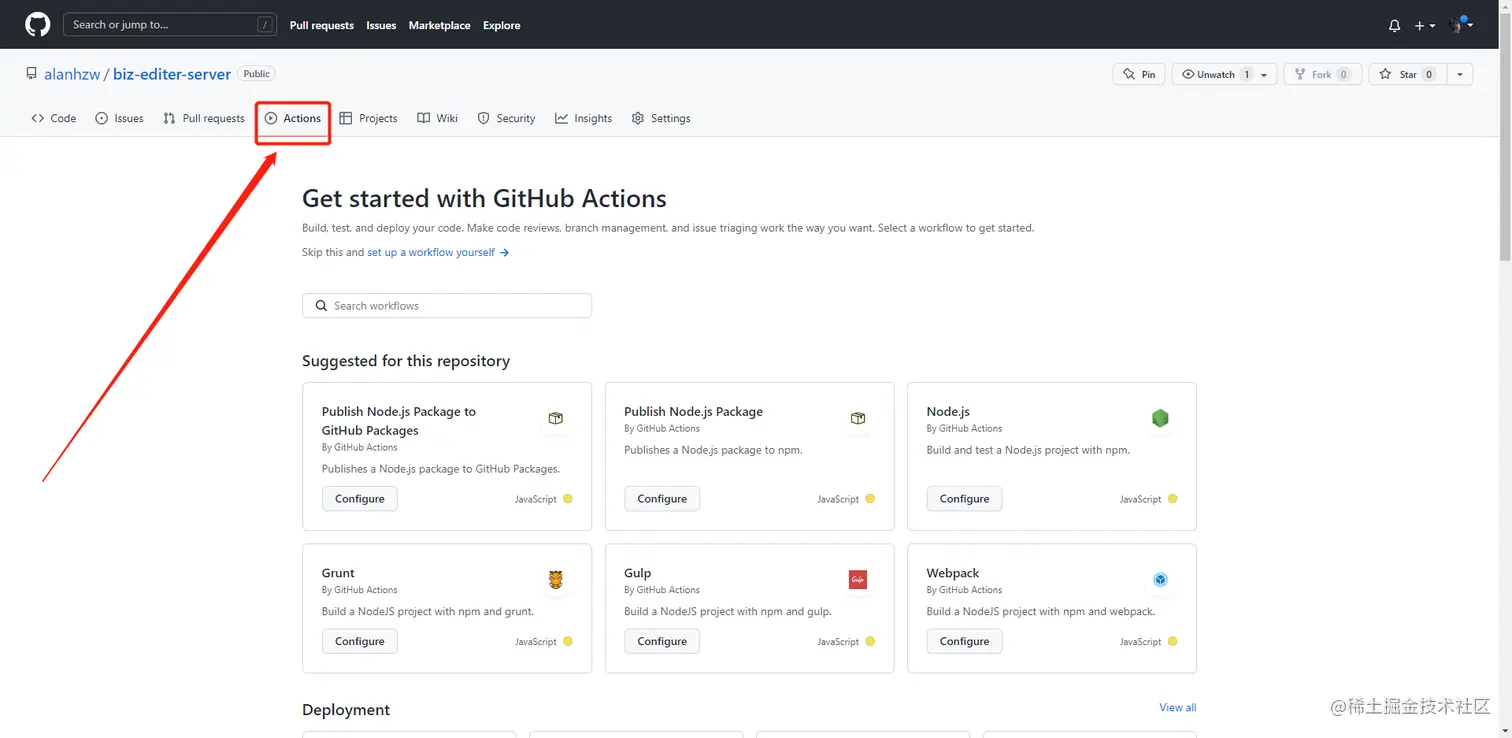Viewport: 1512px width, 738px height.
Task: Click the GitHub octocat logo
Action: tap(37, 25)
